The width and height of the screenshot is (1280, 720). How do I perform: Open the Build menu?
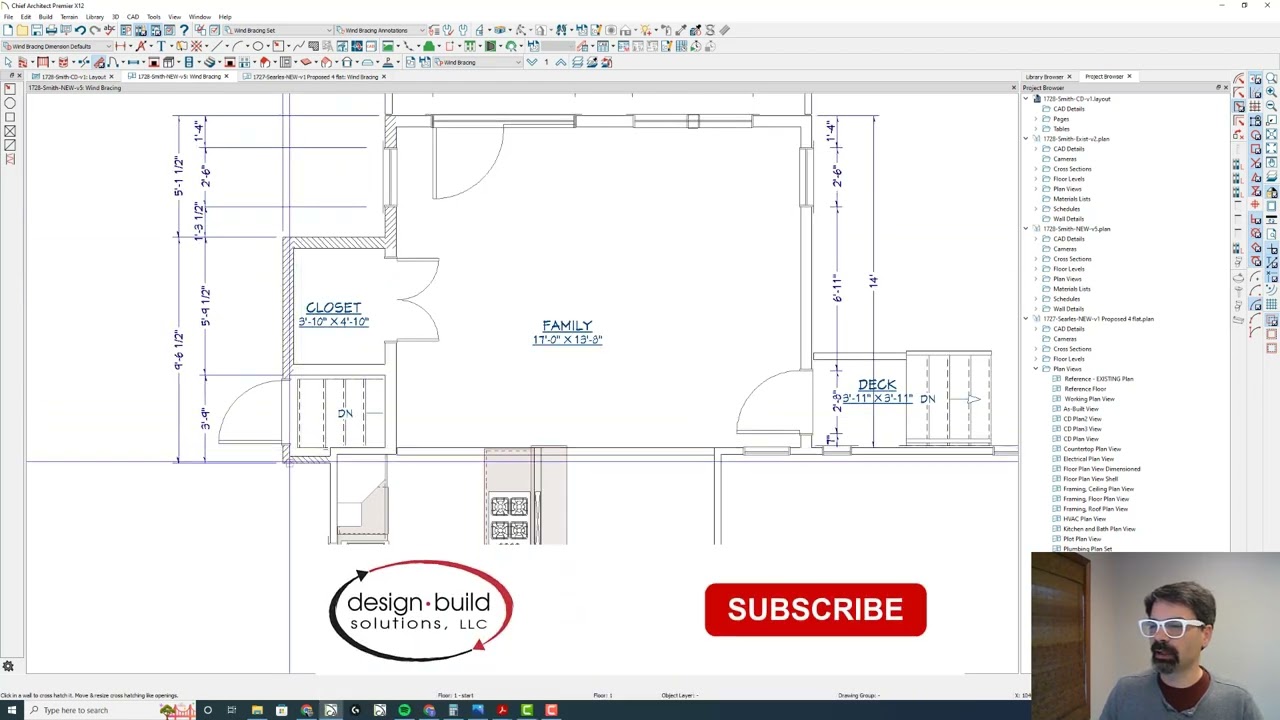[45, 17]
